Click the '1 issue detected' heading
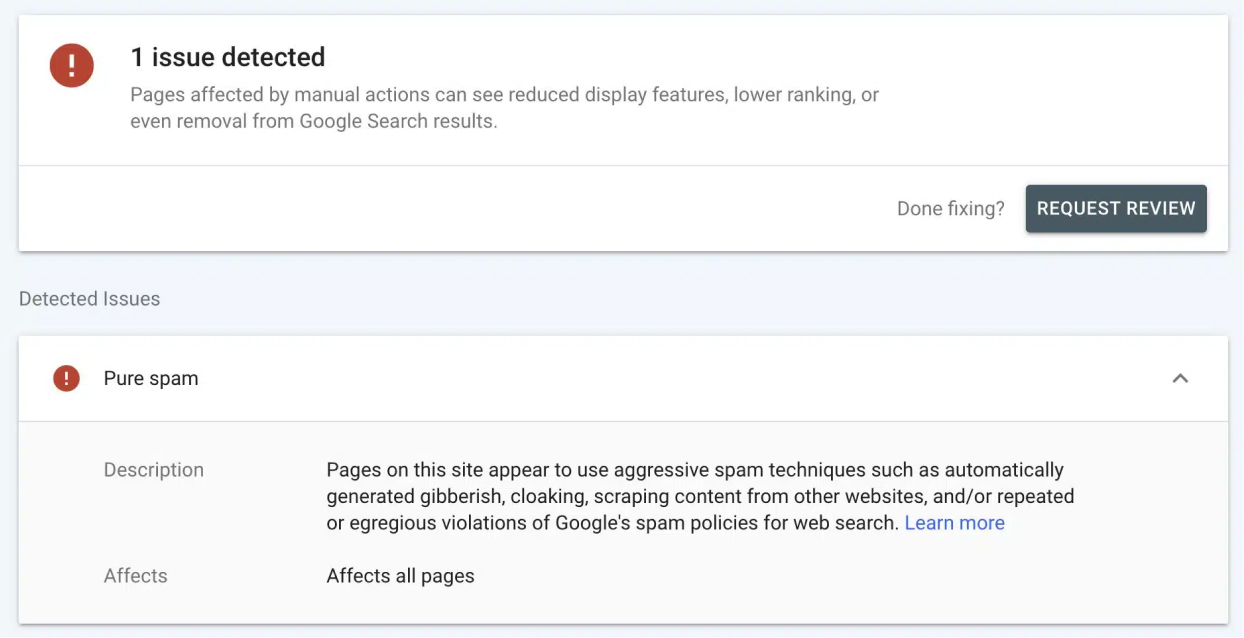This screenshot has height=638, width=1244. [x=228, y=57]
